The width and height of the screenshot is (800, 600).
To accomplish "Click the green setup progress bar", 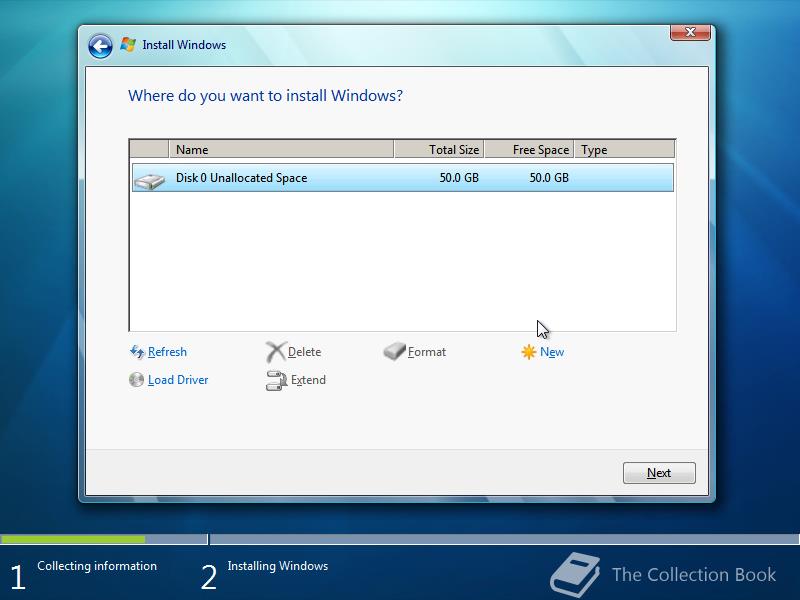I will click(x=72, y=539).
